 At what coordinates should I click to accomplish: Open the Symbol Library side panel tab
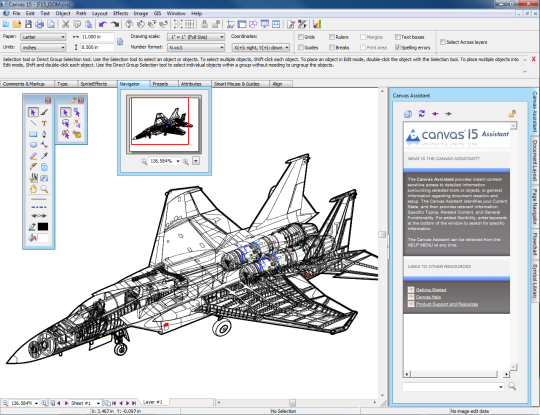coord(535,281)
